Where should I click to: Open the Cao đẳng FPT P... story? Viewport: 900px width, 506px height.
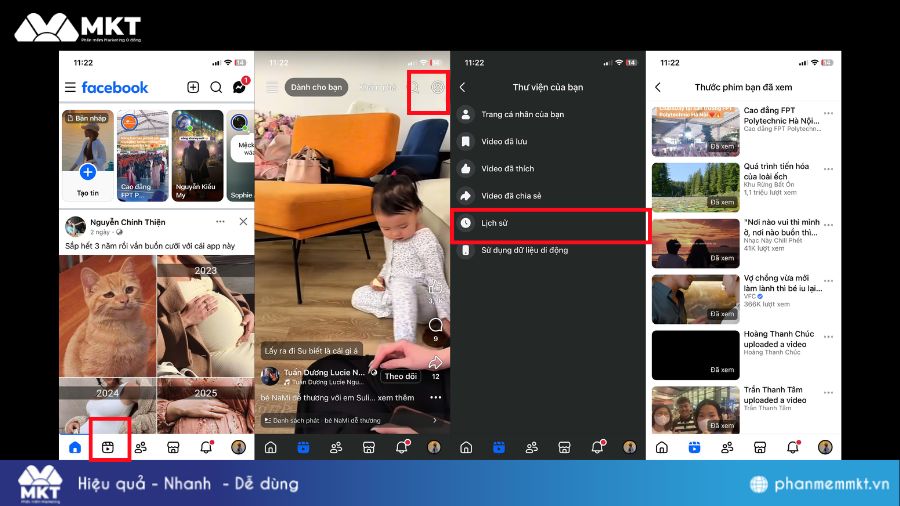142,155
